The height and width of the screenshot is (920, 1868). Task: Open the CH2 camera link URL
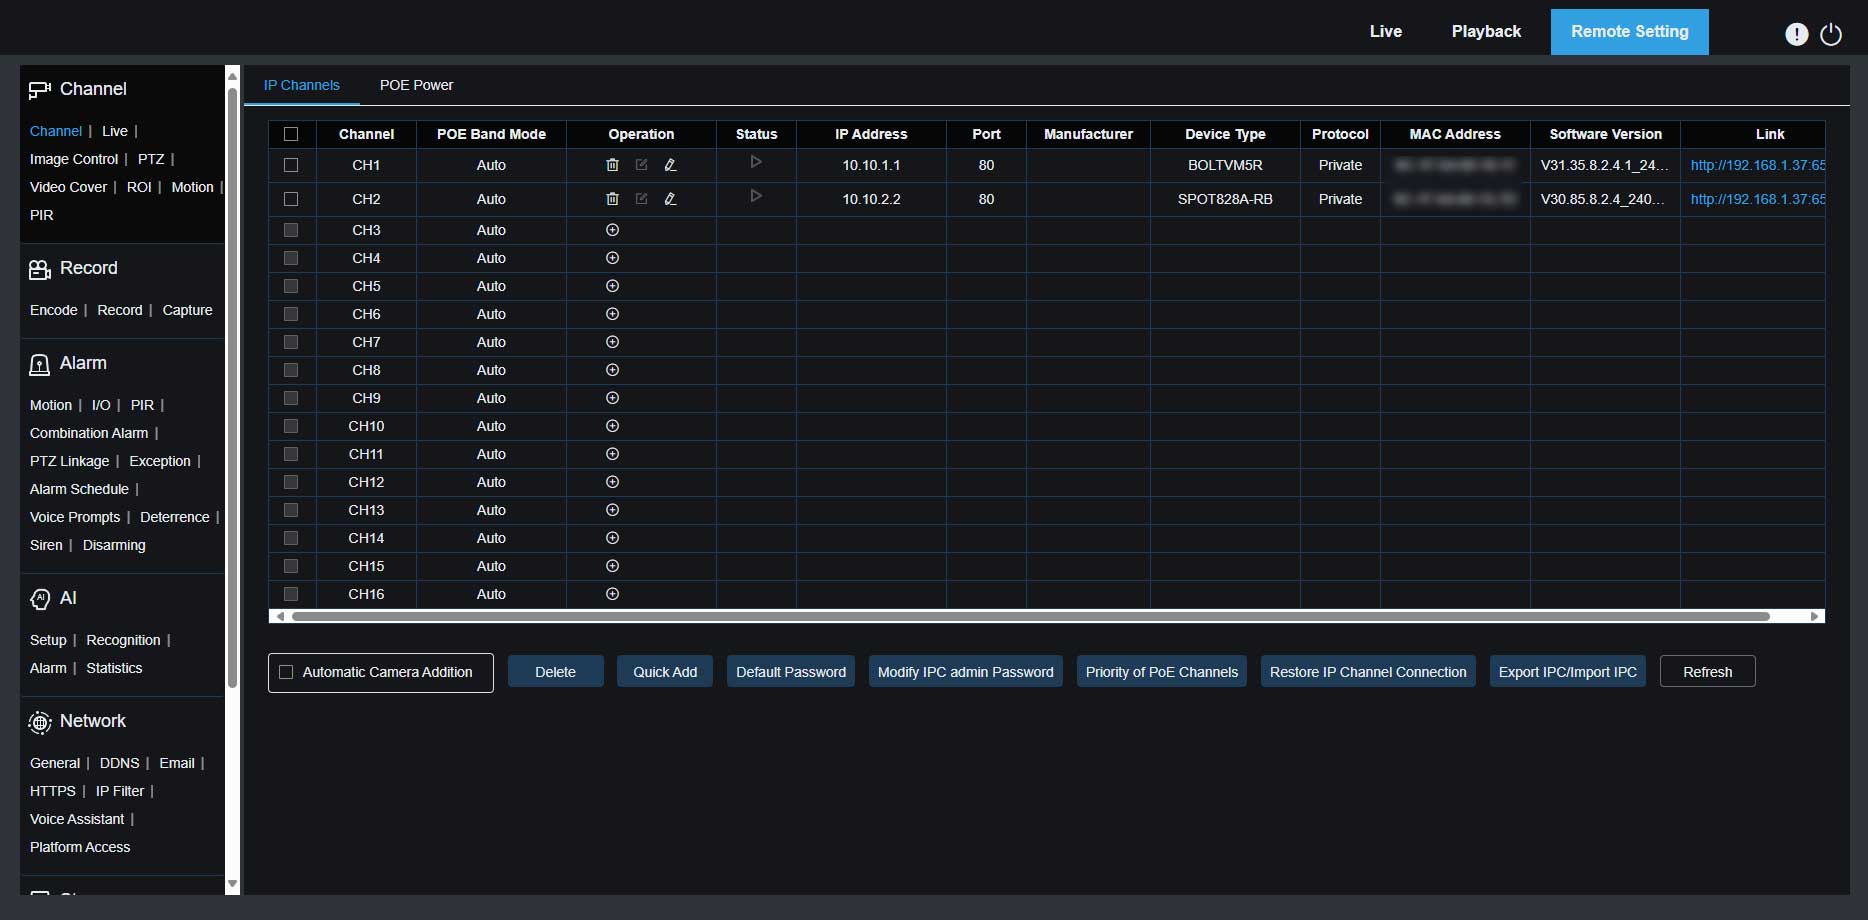pyautogui.click(x=1758, y=199)
